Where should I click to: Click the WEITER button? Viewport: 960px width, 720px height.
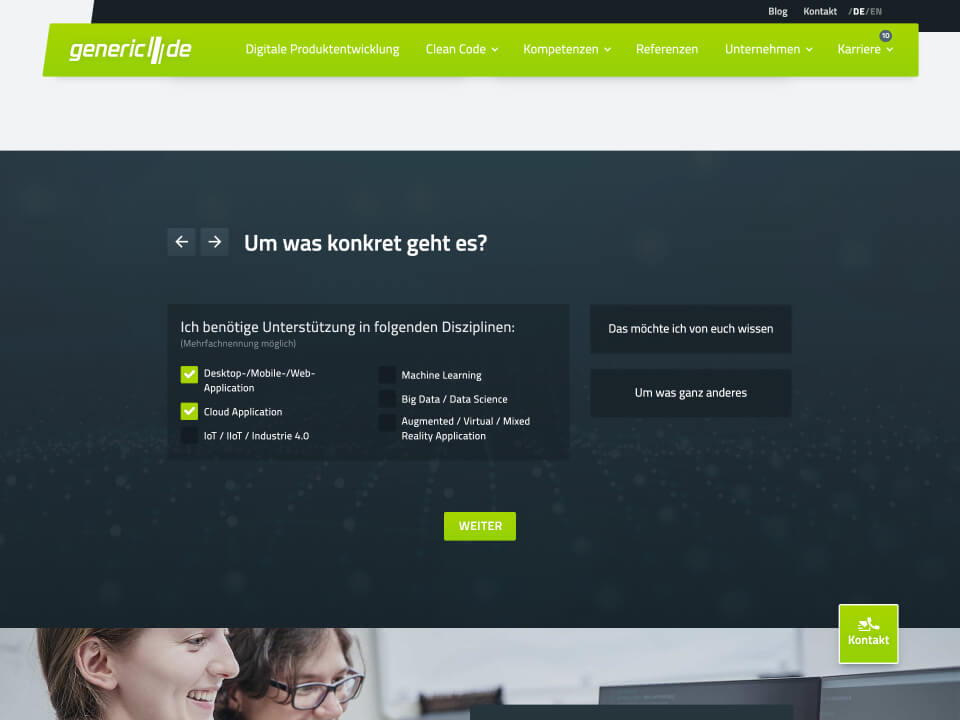point(480,526)
